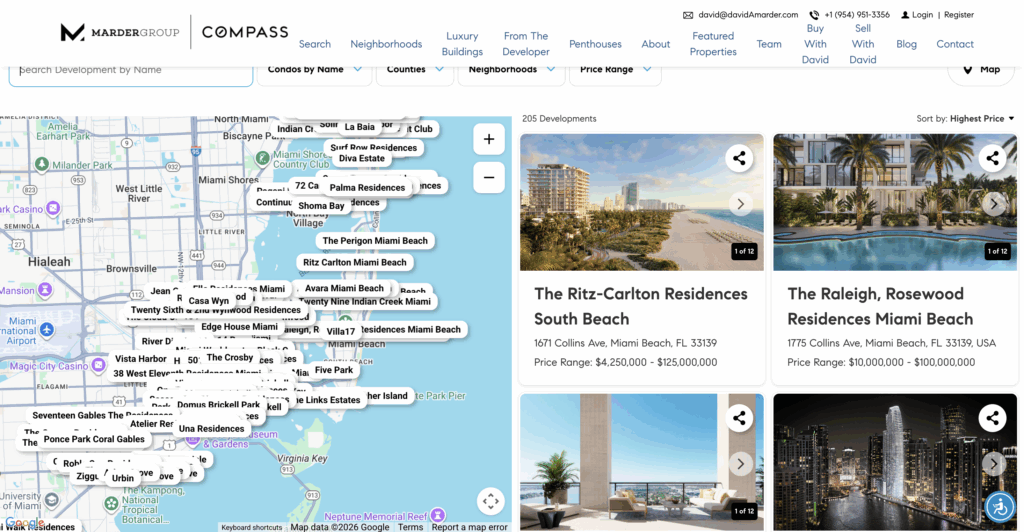Open the accessibility widget icon
Screen dimensions: 1024x532
pos(999,507)
